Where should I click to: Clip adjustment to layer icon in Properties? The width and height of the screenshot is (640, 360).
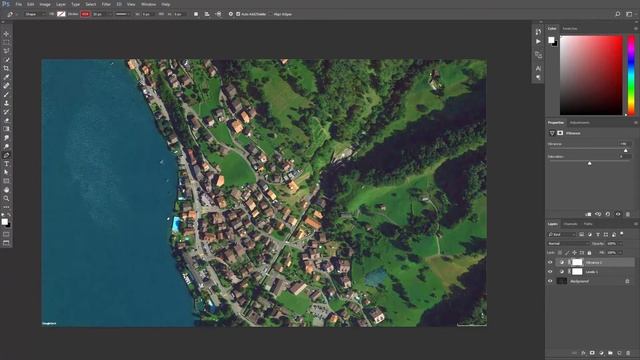[588, 214]
